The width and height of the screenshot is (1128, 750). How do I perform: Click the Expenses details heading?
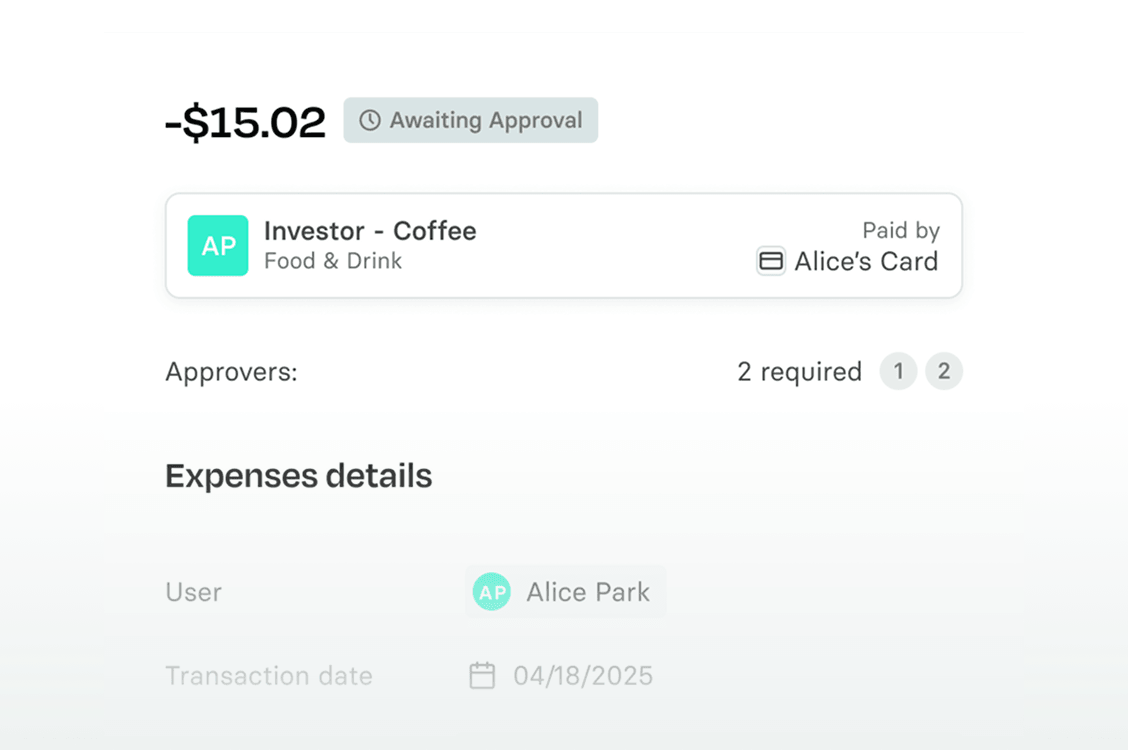[x=298, y=476]
